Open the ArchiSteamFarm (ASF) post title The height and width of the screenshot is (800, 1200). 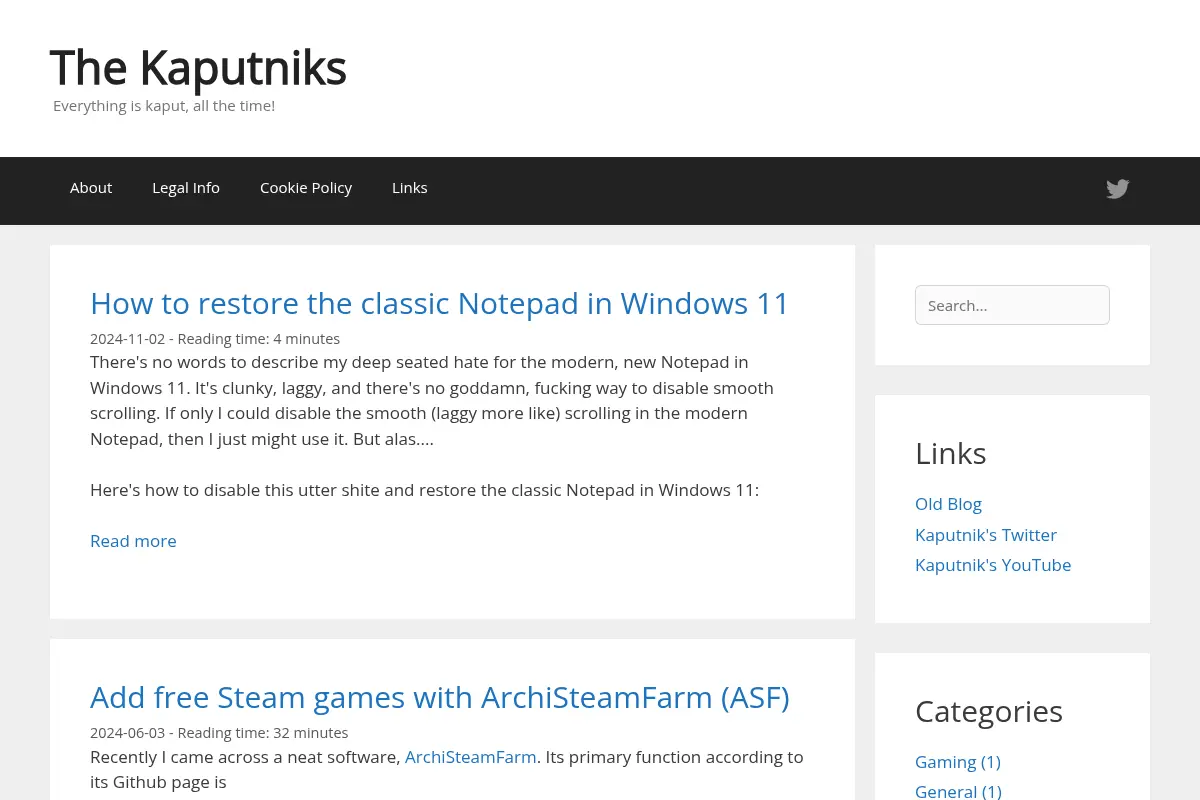tap(440, 697)
